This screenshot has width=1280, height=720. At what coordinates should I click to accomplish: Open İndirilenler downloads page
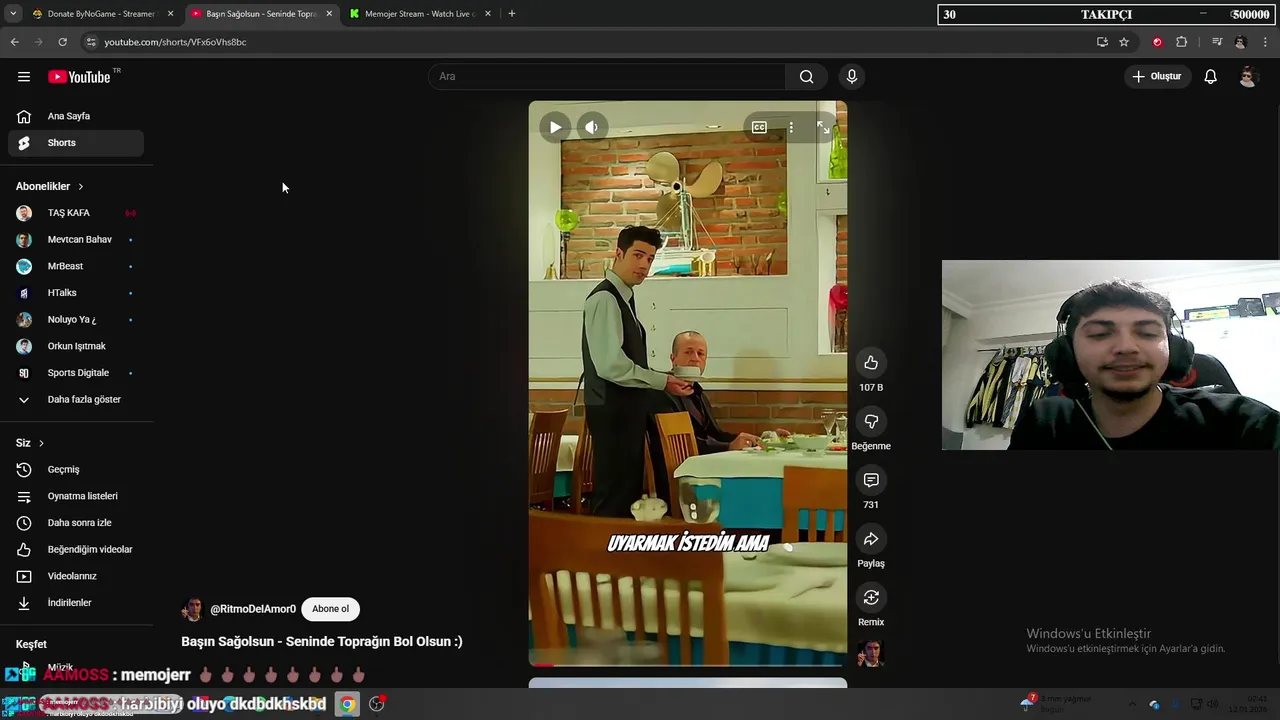point(76,603)
